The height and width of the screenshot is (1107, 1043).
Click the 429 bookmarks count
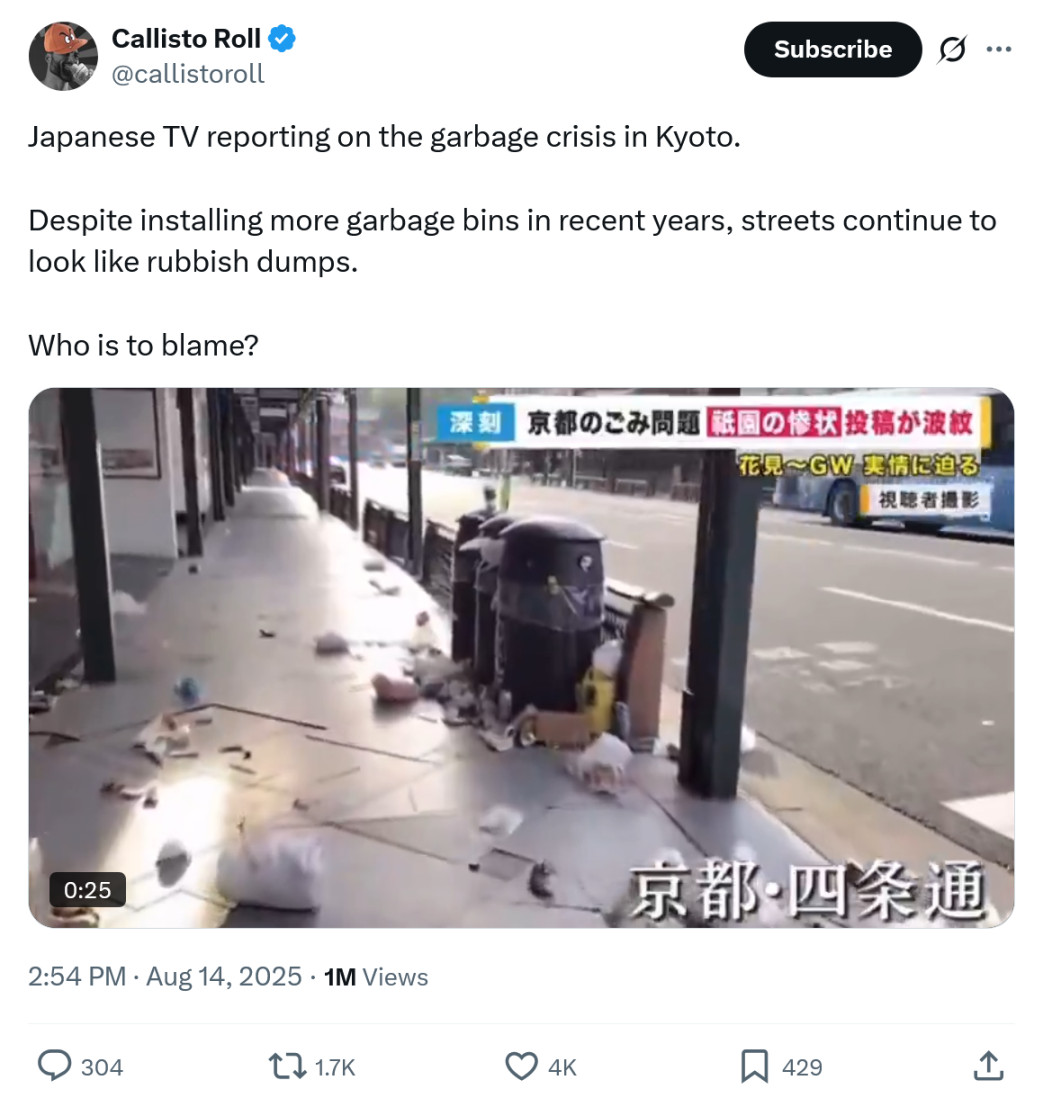click(802, 1067)
